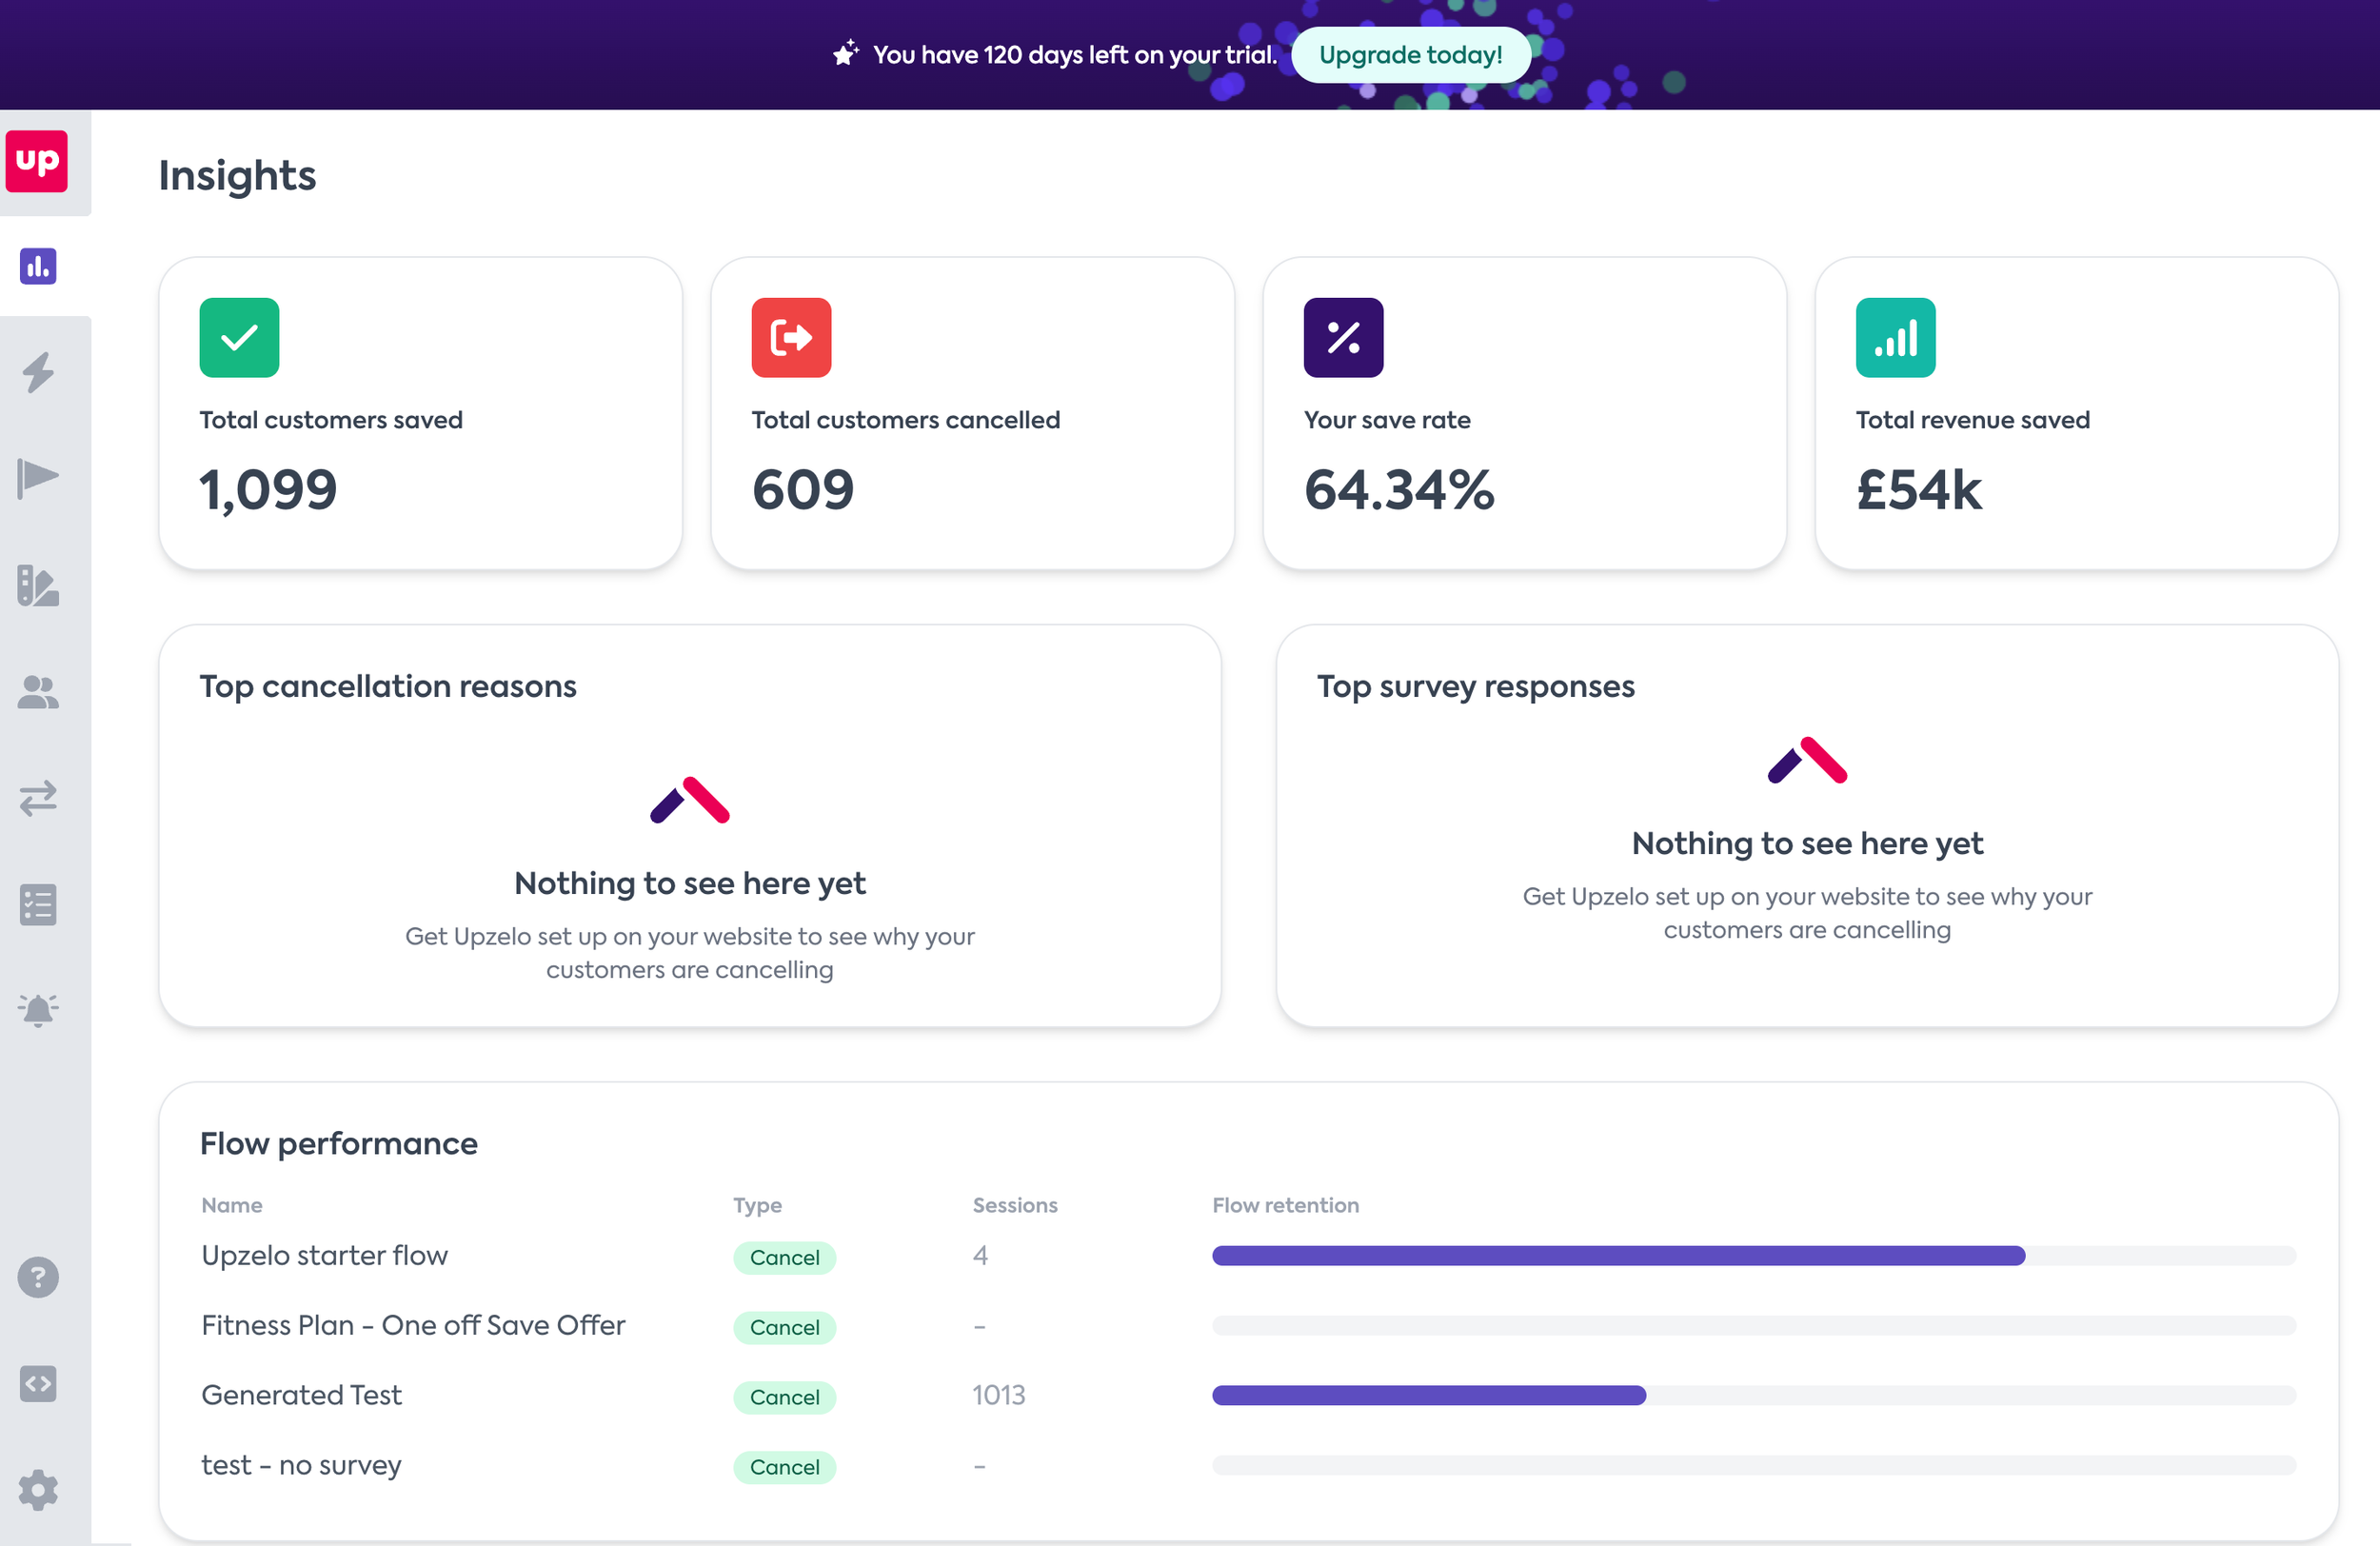The image size is (2380, 1546).
Task: Open Insights bar chart sidebar icon
Action: click(x=38, y=266)
